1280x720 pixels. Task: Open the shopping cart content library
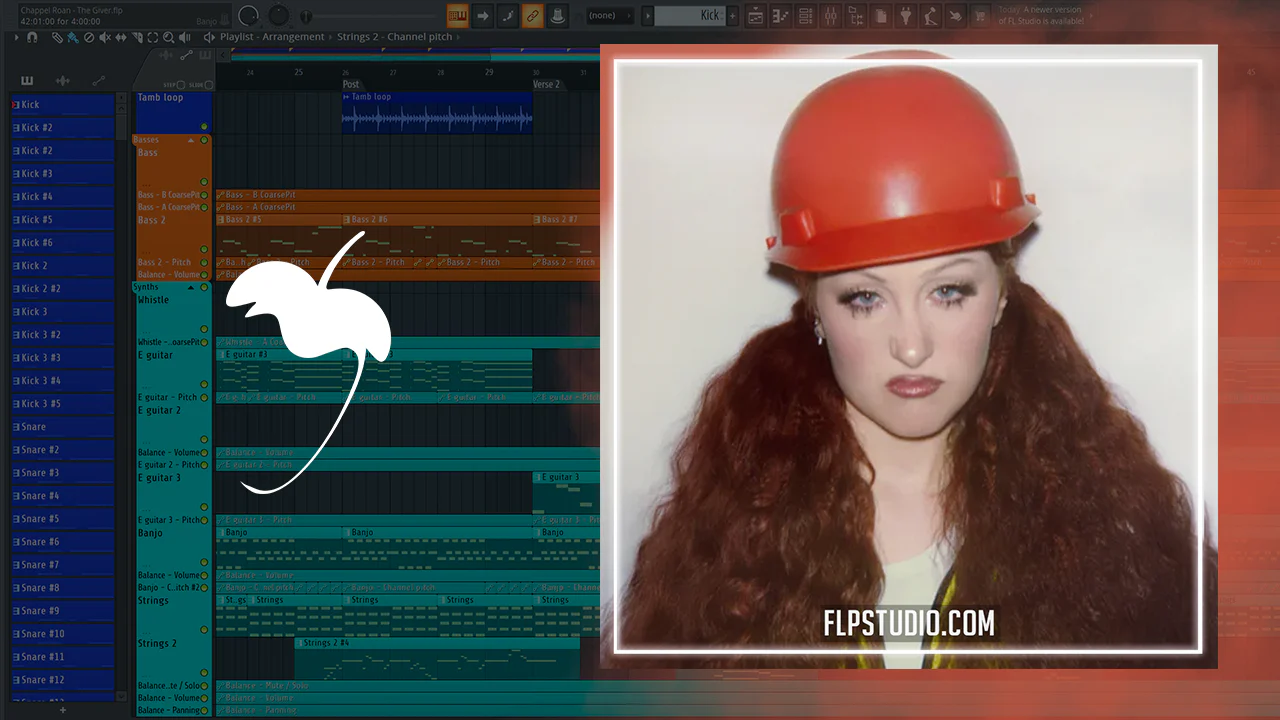click(x=981, y=16)
